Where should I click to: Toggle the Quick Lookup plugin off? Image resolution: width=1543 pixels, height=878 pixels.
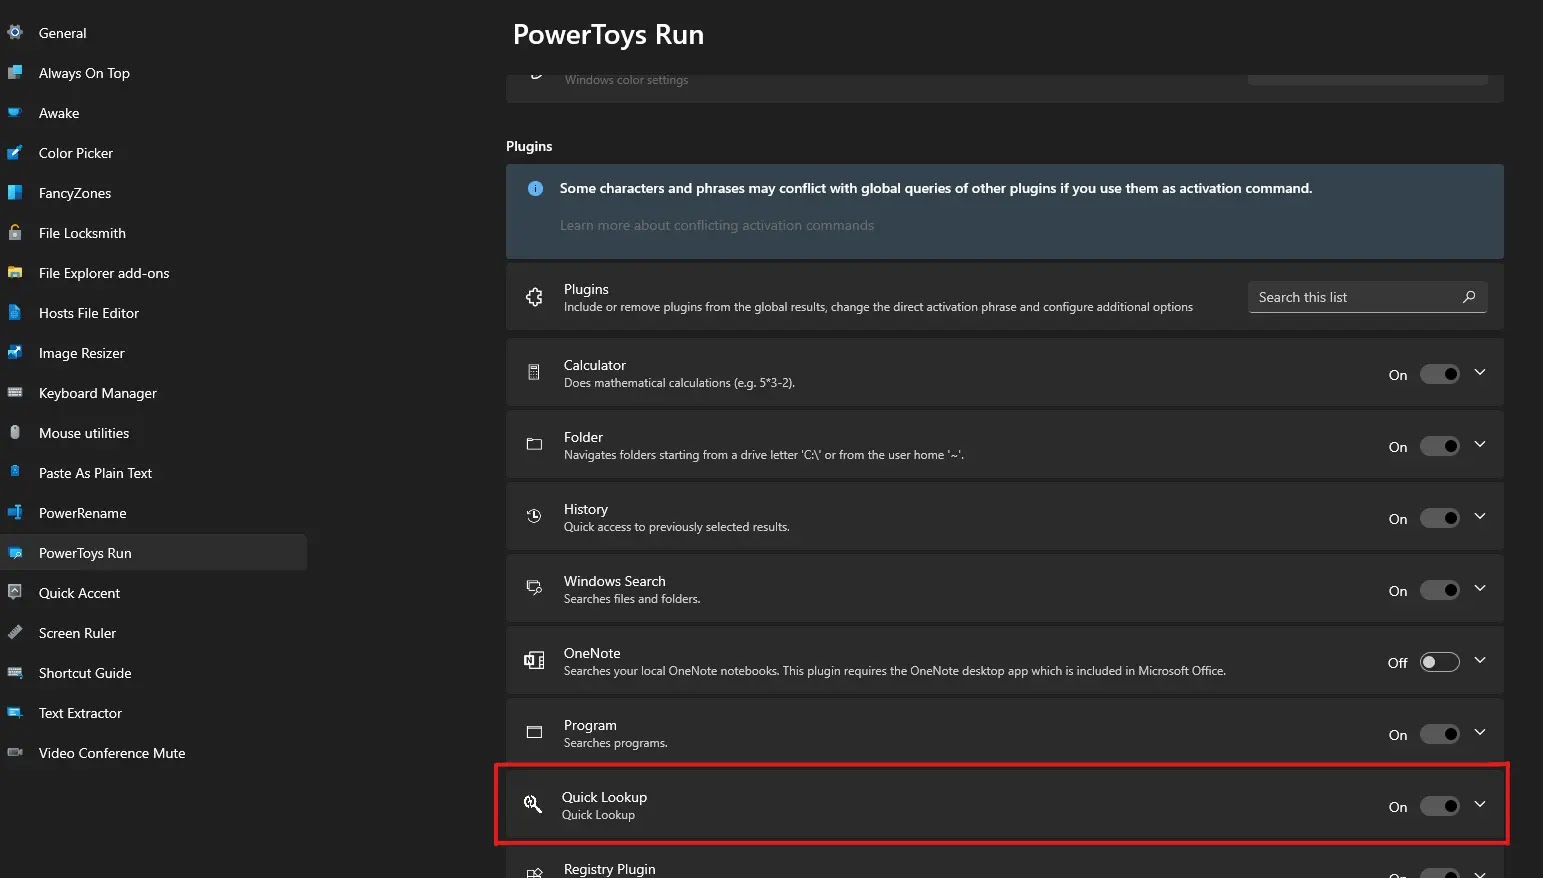pyautogui.click(x=1440, y=806)
